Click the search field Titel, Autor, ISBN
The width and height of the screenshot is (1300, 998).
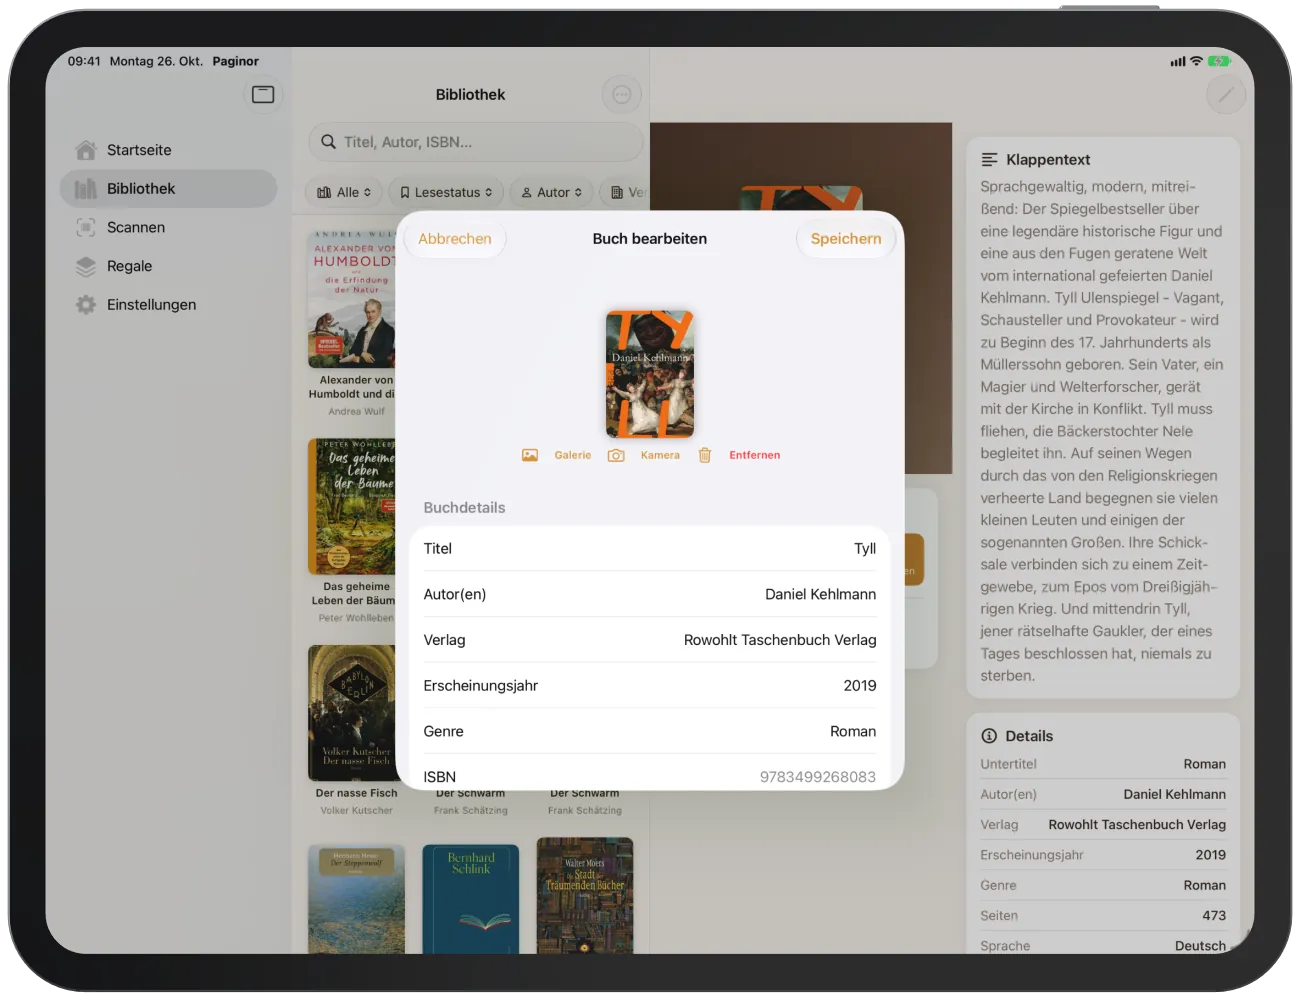coord(475,142)
